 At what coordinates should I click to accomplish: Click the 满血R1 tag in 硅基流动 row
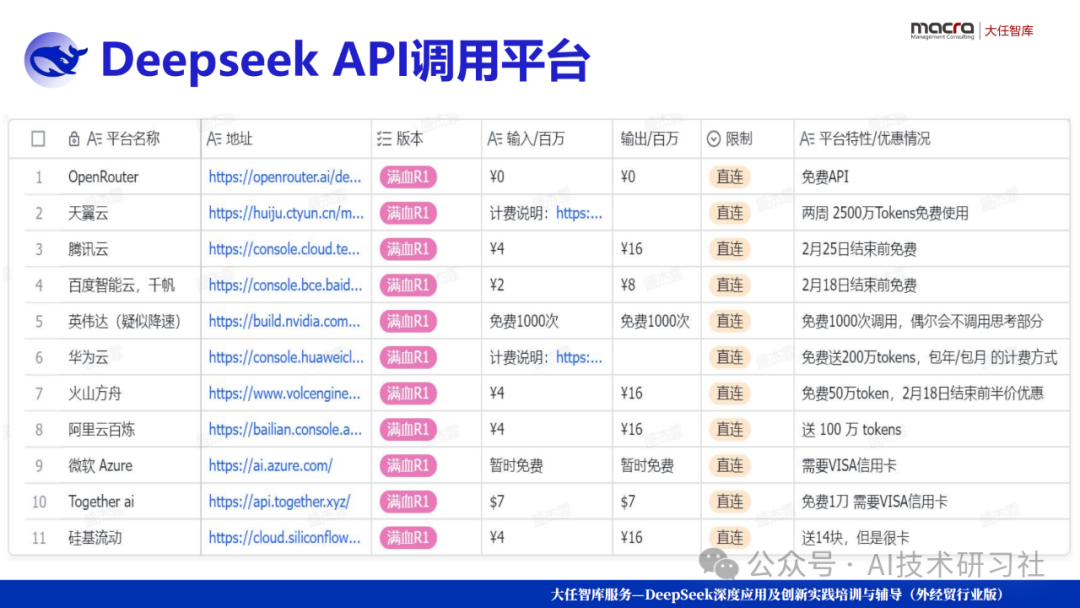(x=408, y=538)
